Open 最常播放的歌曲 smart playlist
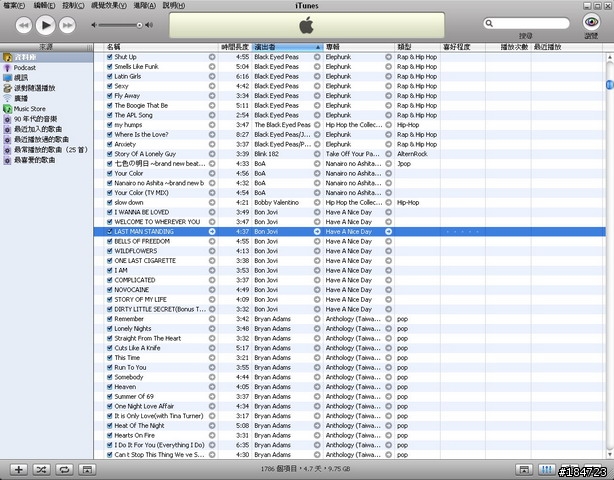This screenshot has width=614, height=480. [x=51, y=150]
